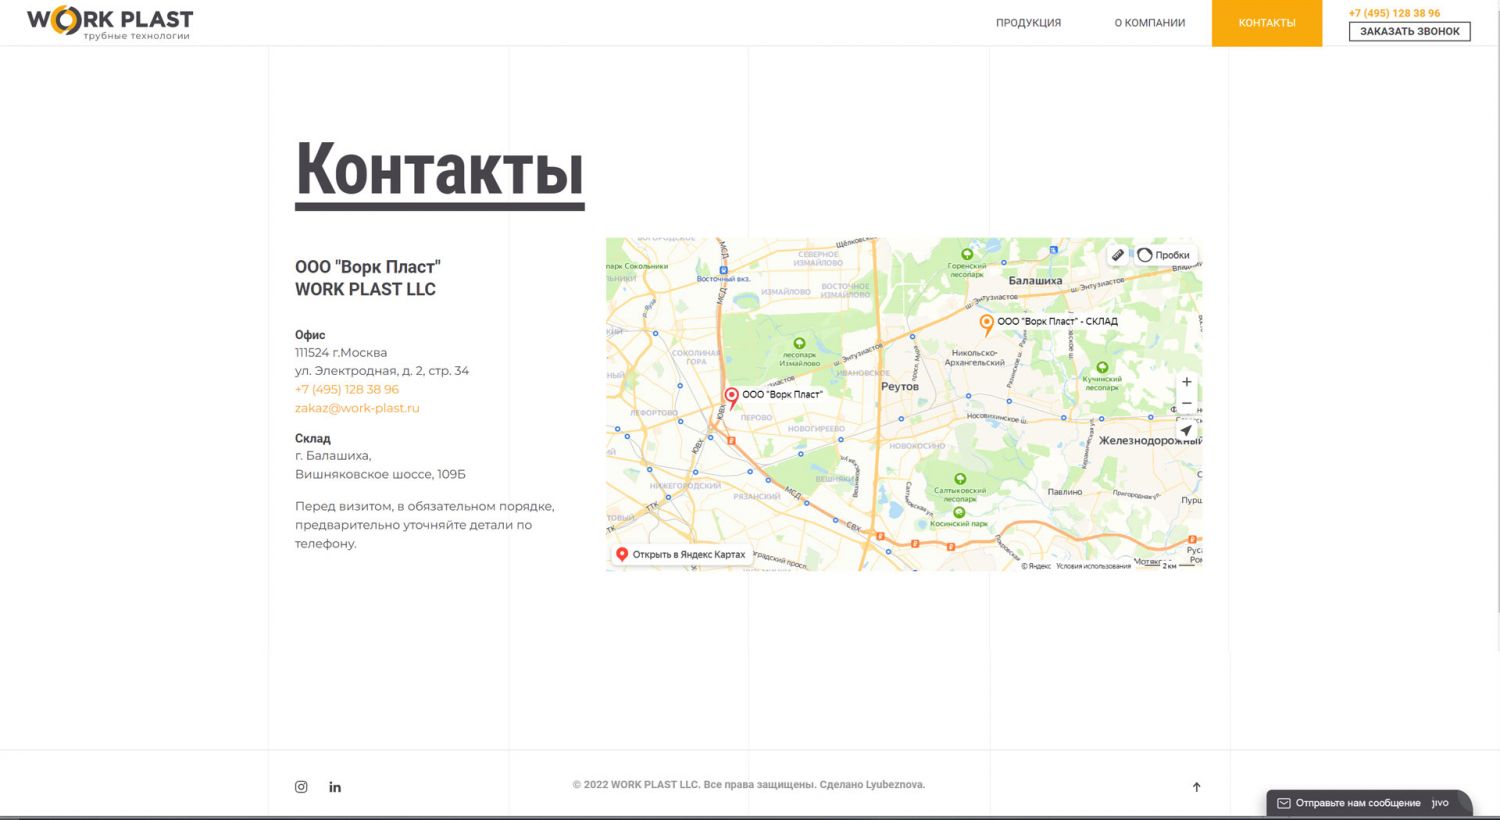
Task: Click the г. Балашиха, address line
Action: 333,456
